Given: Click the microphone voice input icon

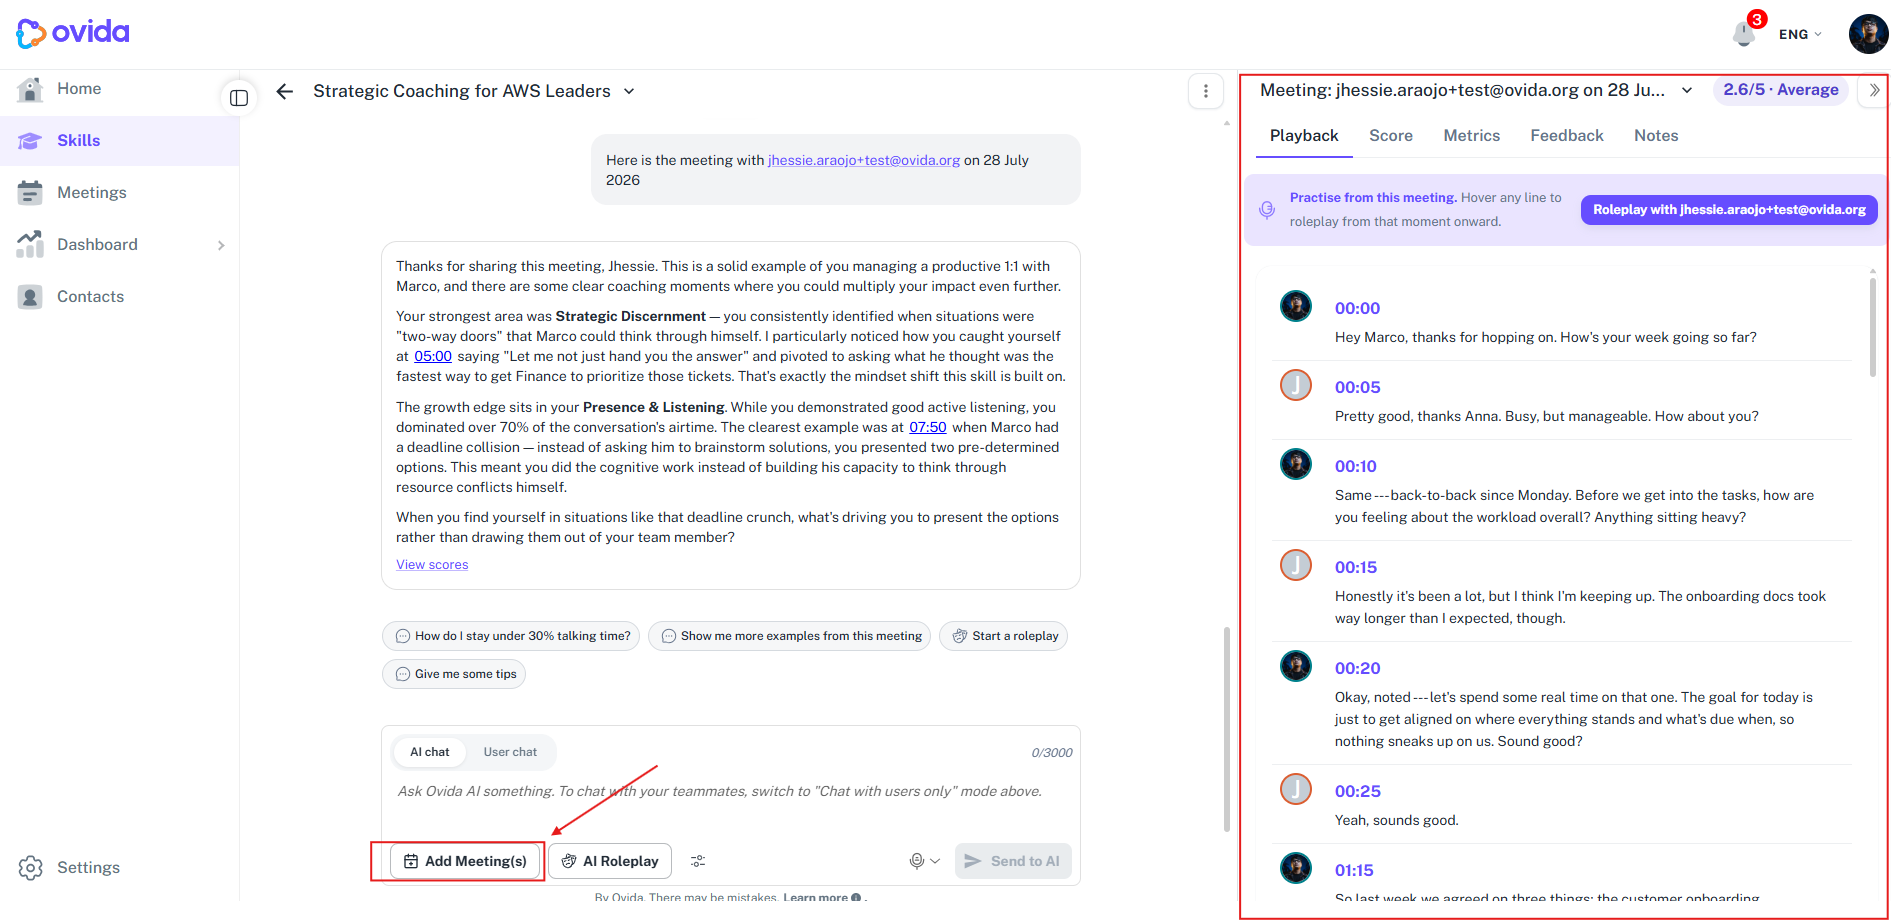Looking at the screenshot, I should click(916, 861).
